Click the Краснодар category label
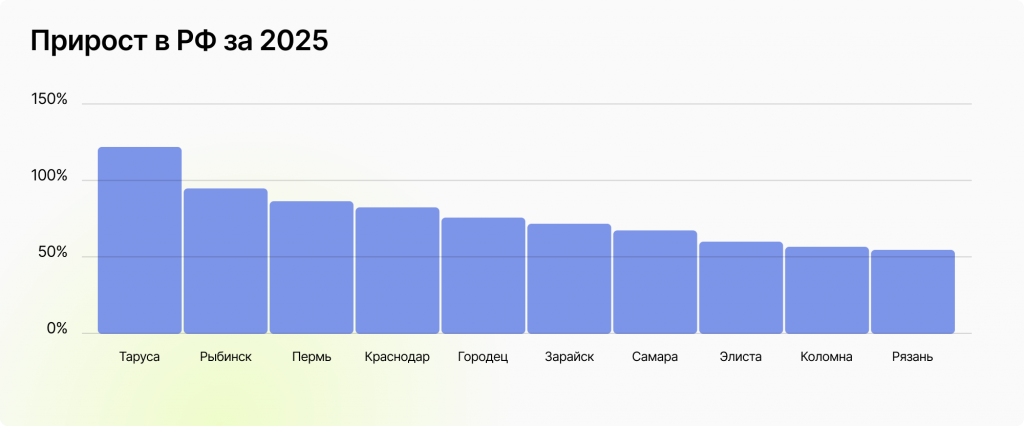This screenshot has width=1024, height=426. (x=397, y=357)
